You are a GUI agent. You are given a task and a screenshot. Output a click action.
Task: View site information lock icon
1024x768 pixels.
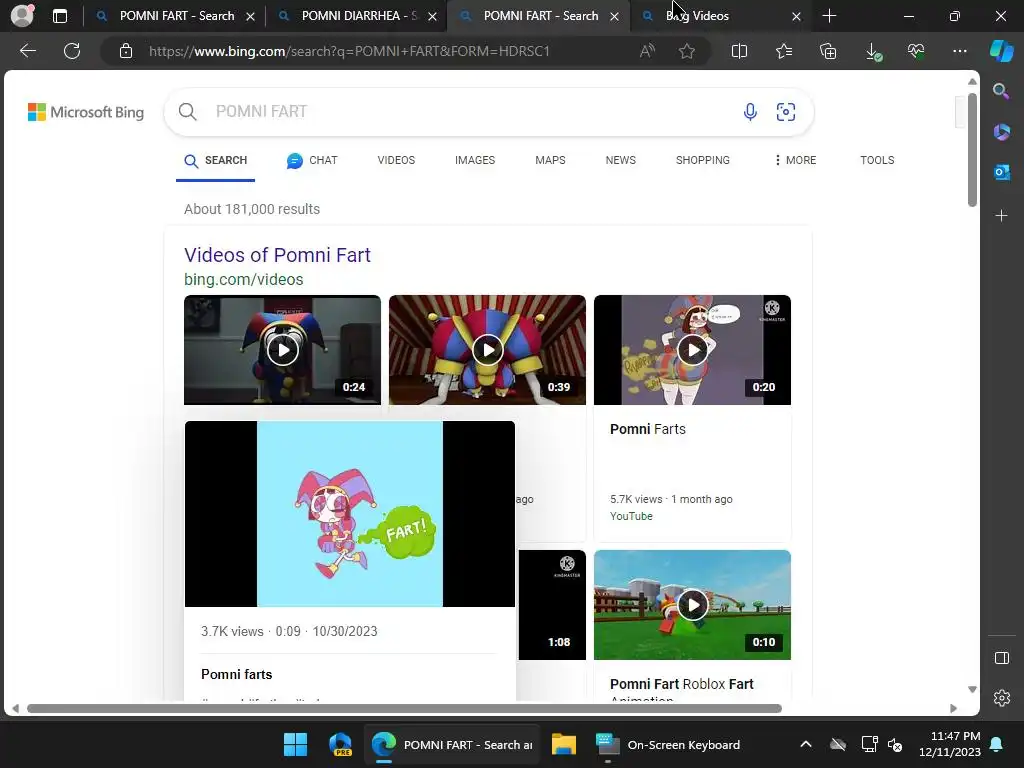tap(126, 51)
